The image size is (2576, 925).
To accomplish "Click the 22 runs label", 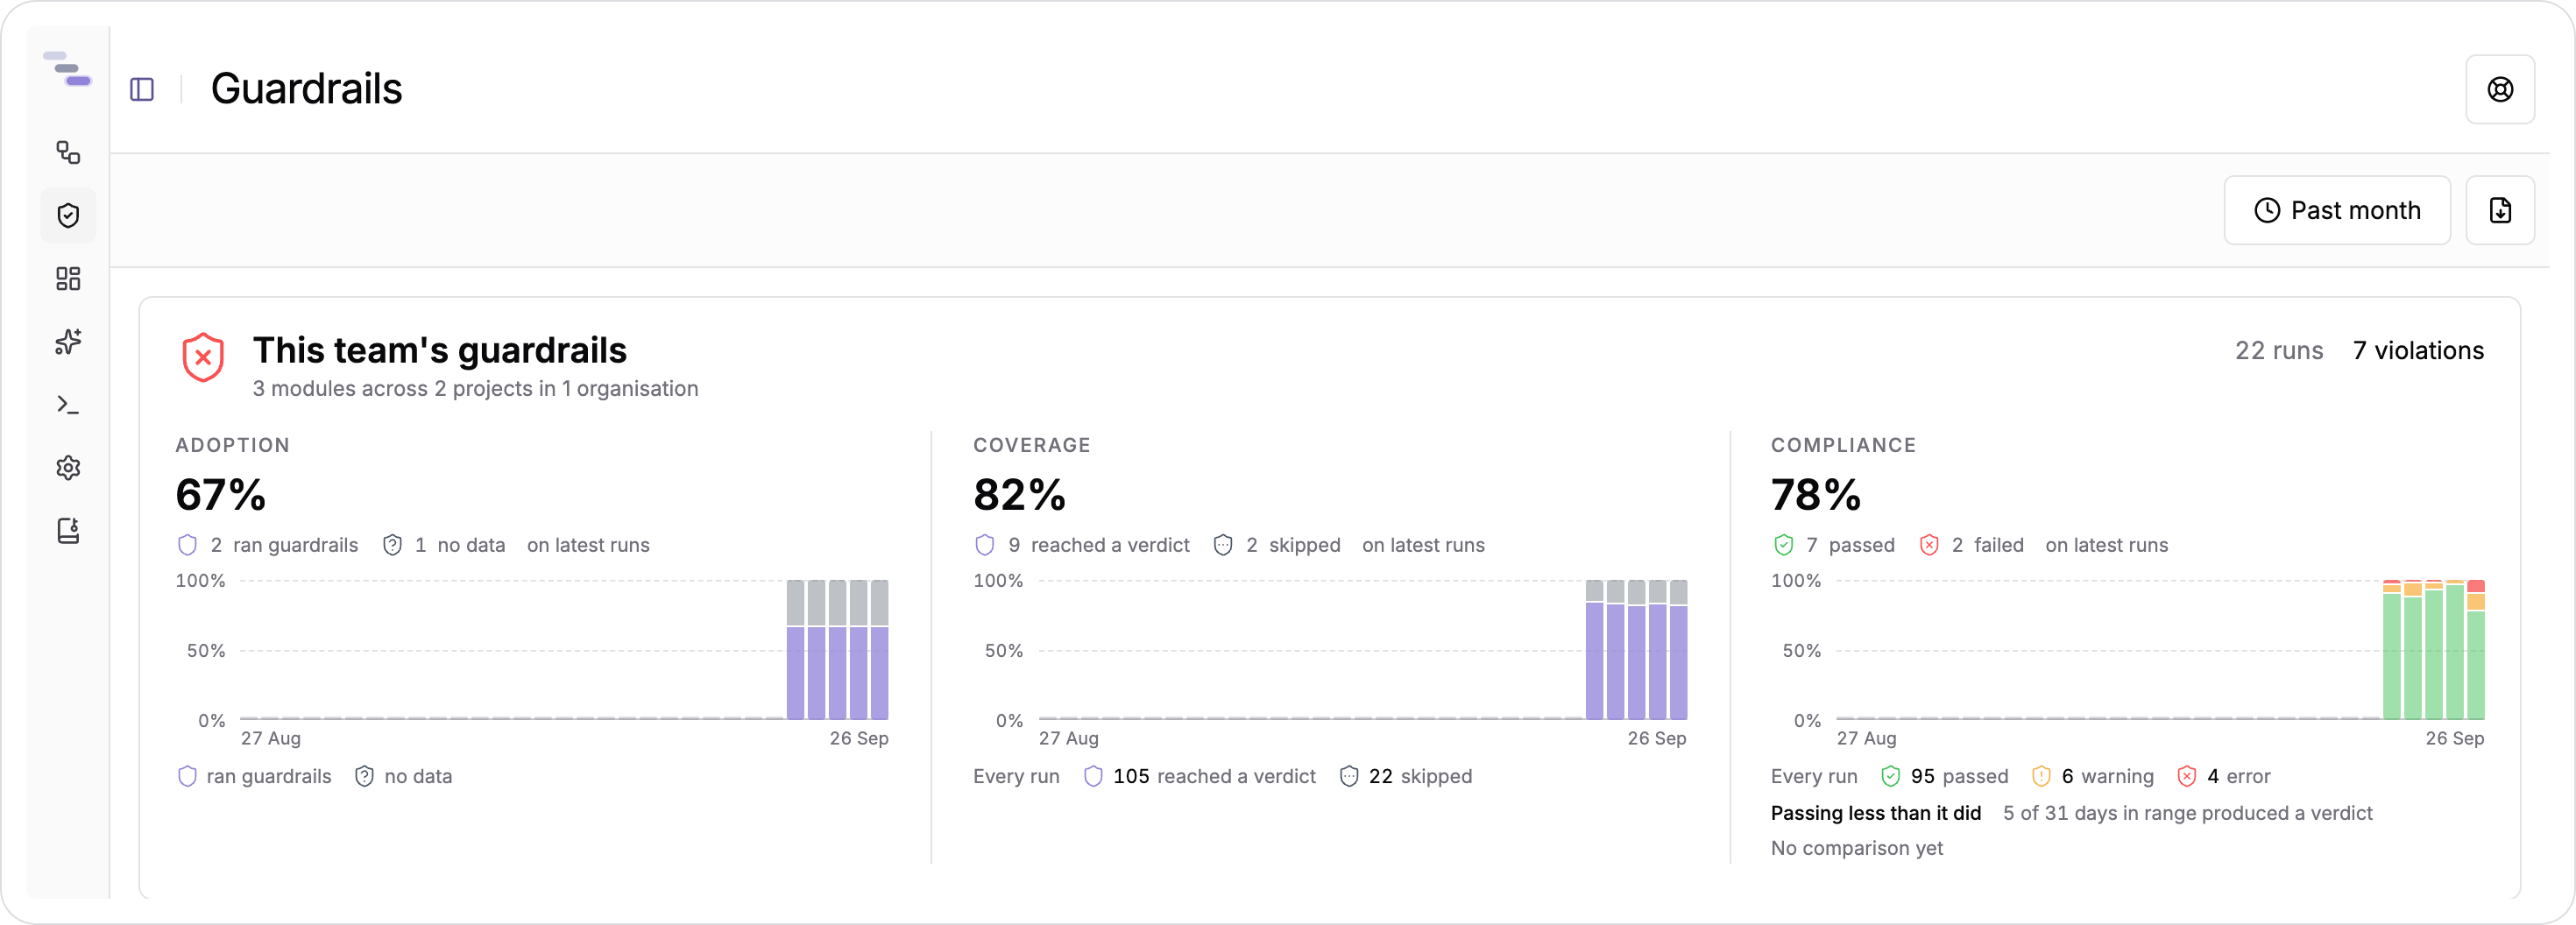I will click(x=2278, y=350).
